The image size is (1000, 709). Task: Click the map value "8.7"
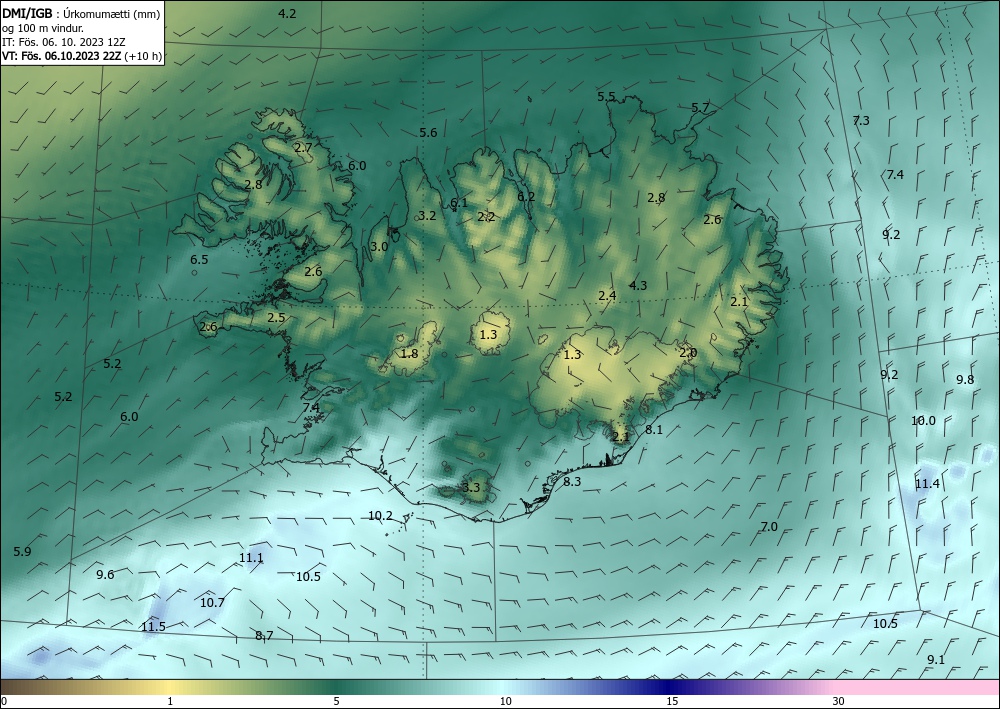(x=264, y=636)
